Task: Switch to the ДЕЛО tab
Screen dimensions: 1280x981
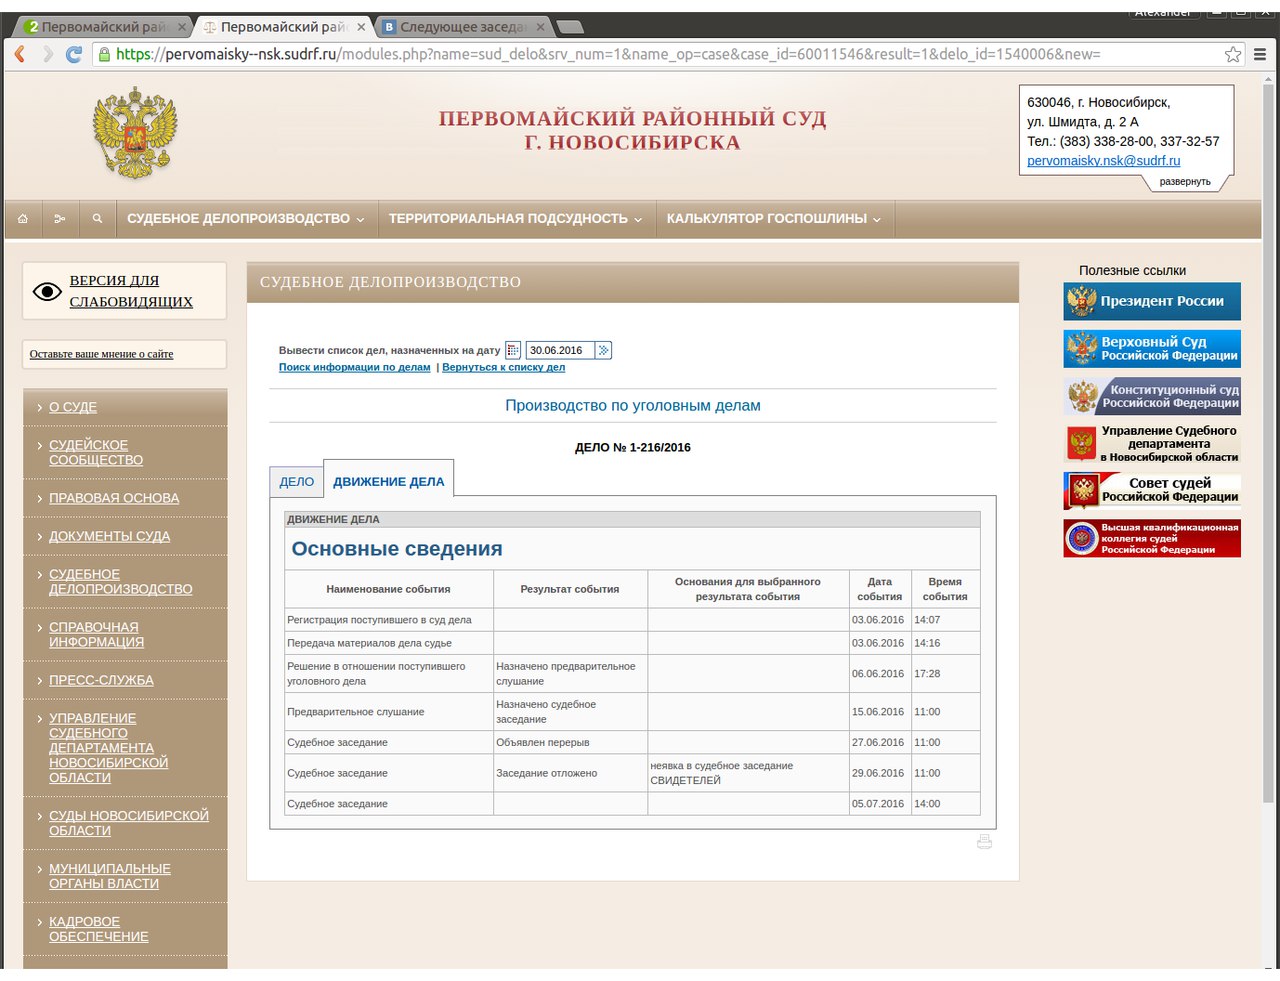Action: [x=297, y=482]
